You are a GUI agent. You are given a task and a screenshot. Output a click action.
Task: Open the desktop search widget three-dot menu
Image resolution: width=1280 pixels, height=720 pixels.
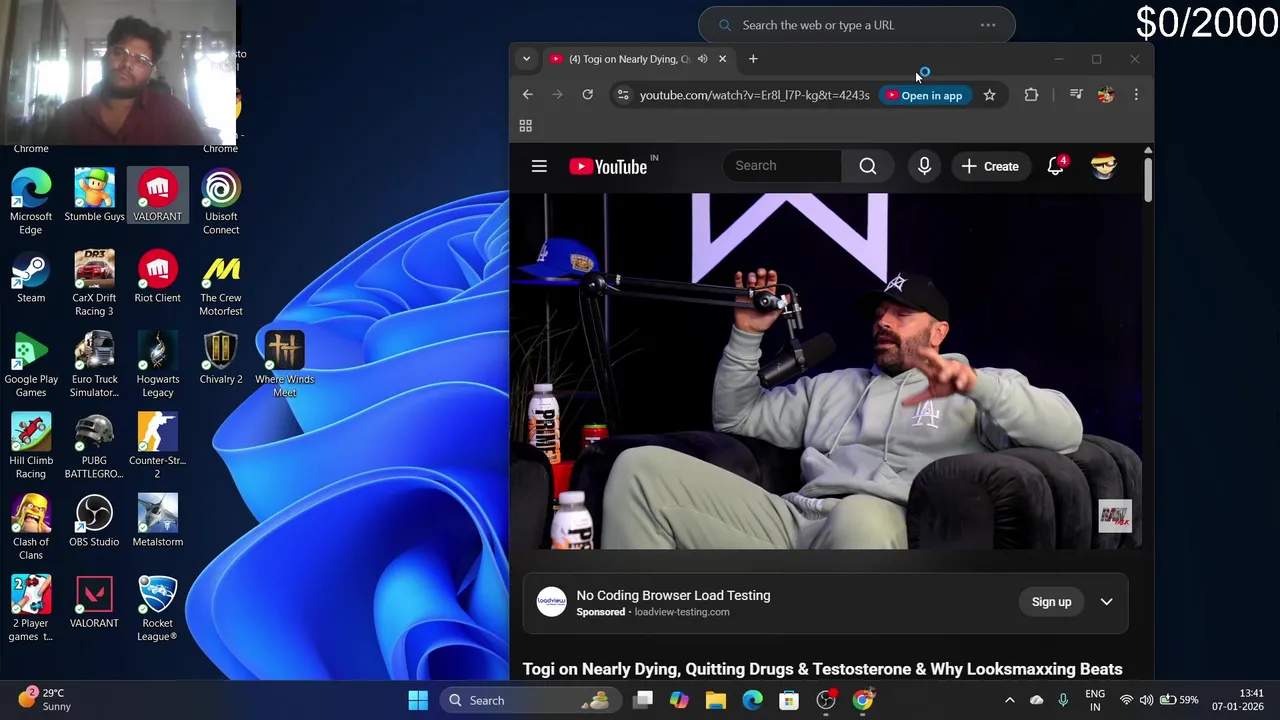click(988, 25)
